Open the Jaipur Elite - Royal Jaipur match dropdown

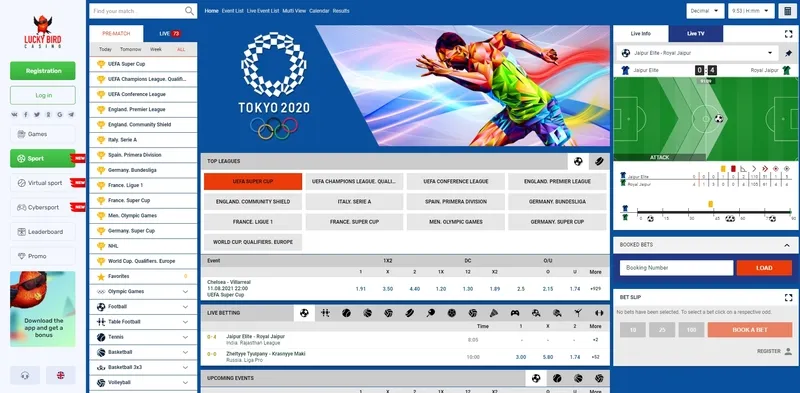[x=697, y=53]
